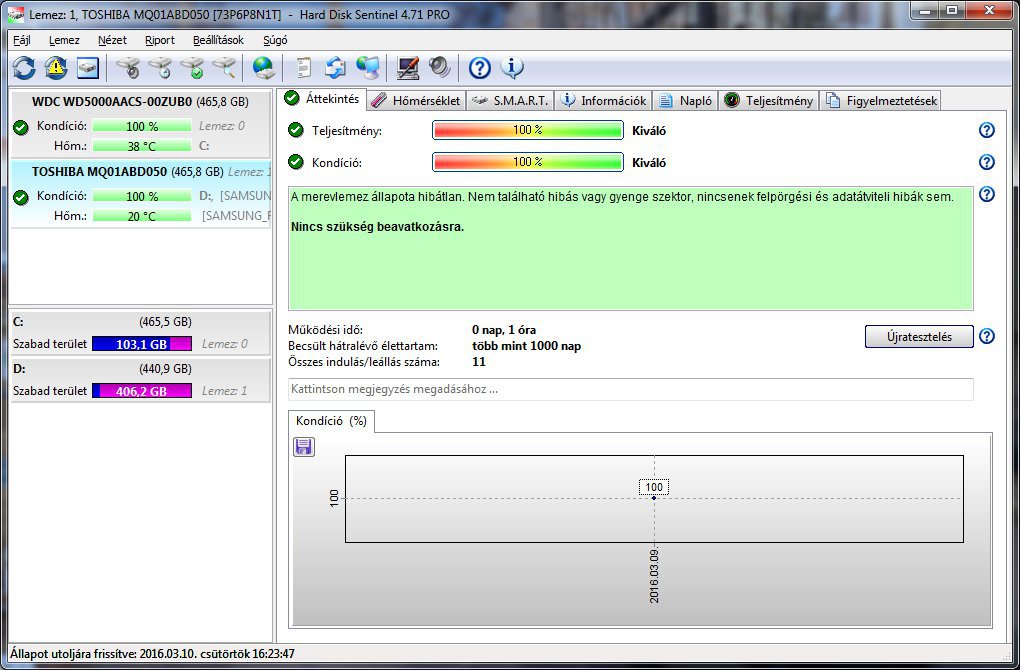Switch to the Teljesítmény tab
This screenshot has height=670, width=1020.
click(x=769, y=101)
